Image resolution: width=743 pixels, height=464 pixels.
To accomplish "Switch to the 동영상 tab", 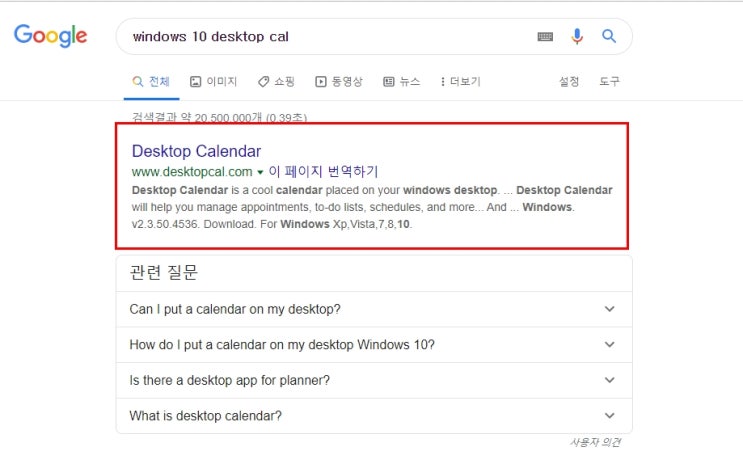I will coord(339,82).
